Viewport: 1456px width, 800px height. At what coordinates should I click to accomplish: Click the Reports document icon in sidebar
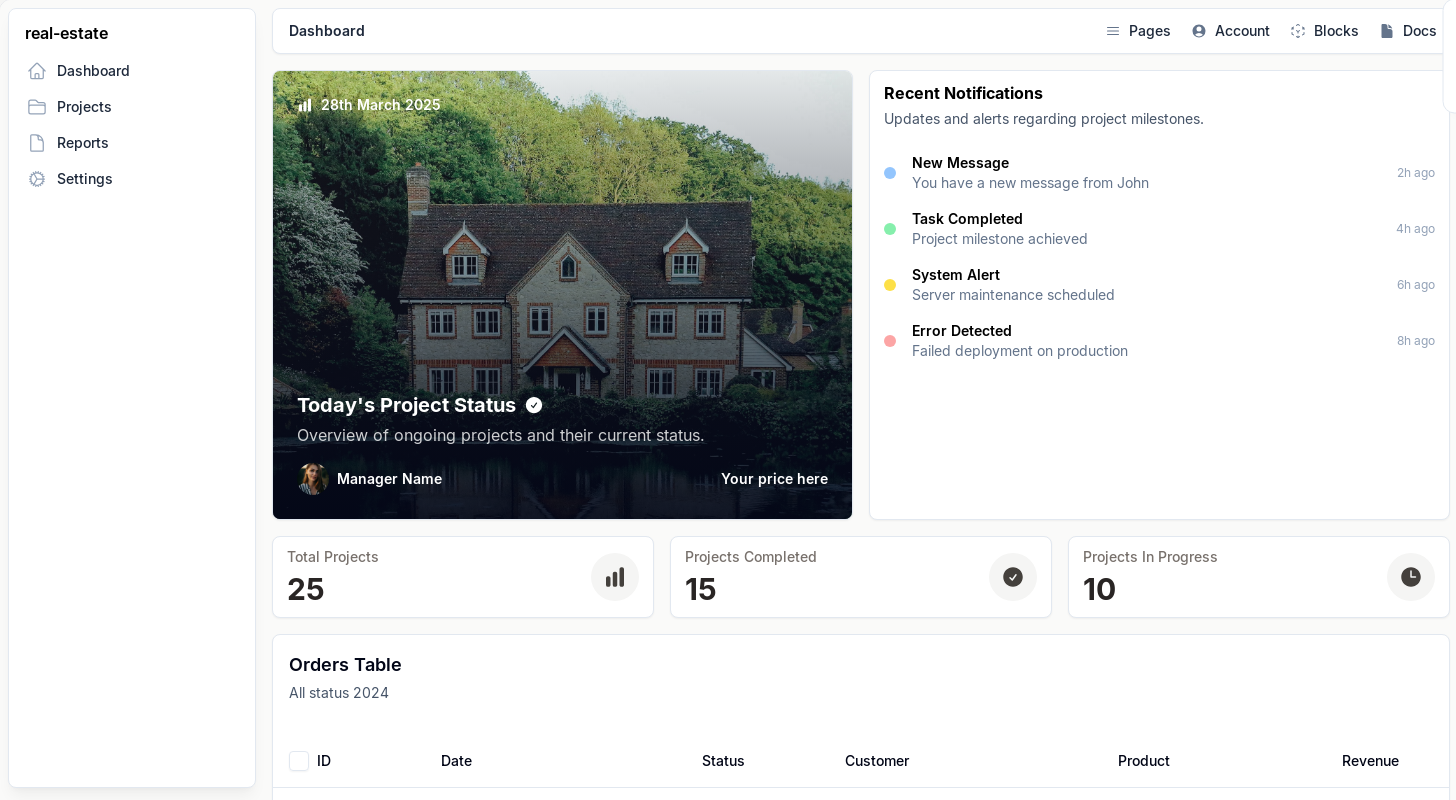tap(37, 143)
